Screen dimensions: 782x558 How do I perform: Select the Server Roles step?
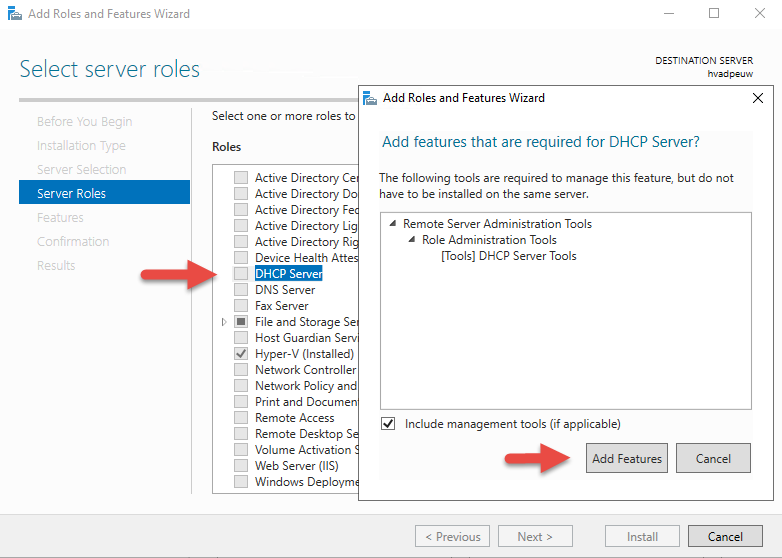tap(104, 192)
